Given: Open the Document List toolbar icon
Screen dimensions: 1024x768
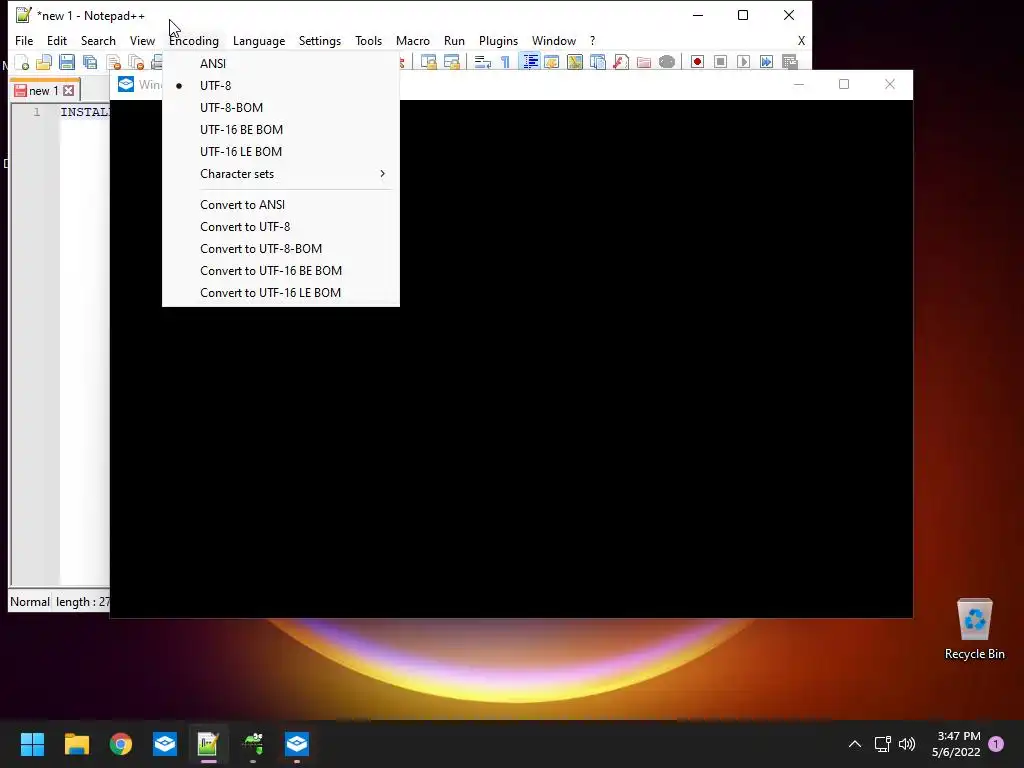Looking at the screenshot, I should (x=598, y=62).
